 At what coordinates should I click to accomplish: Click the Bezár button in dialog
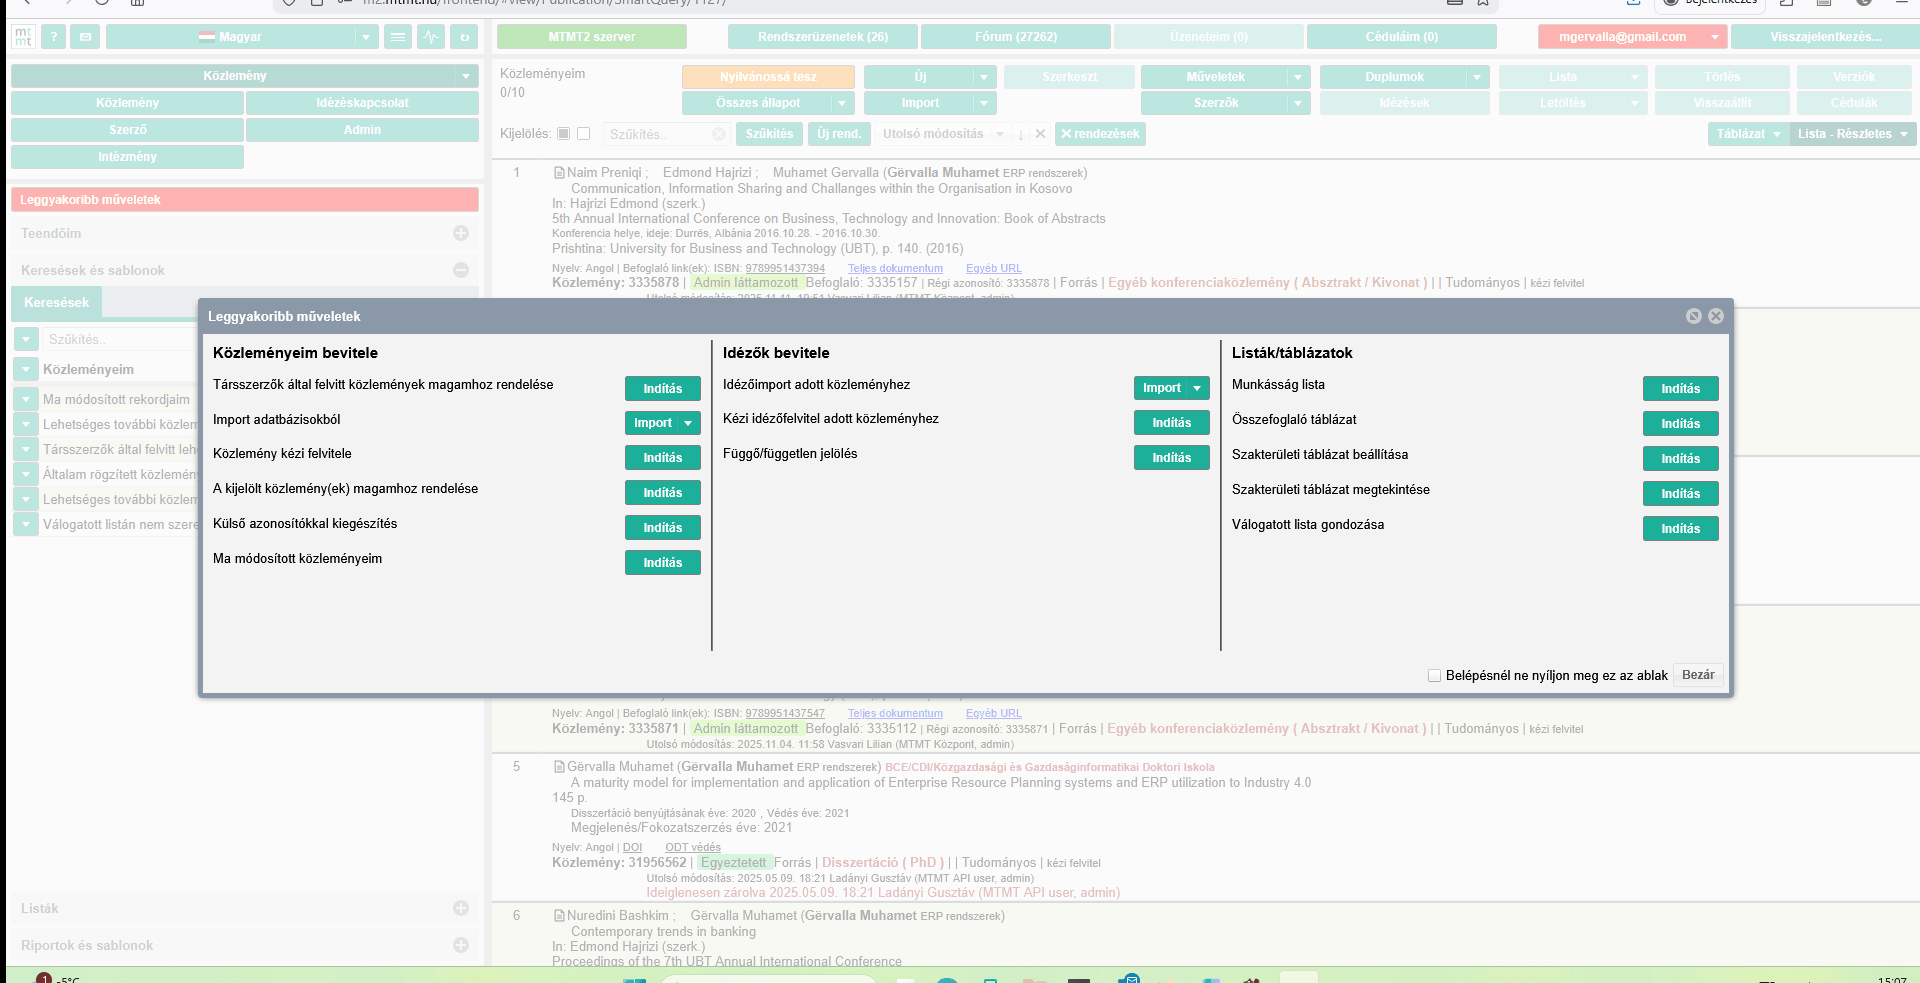click(x=1697, y=675)
